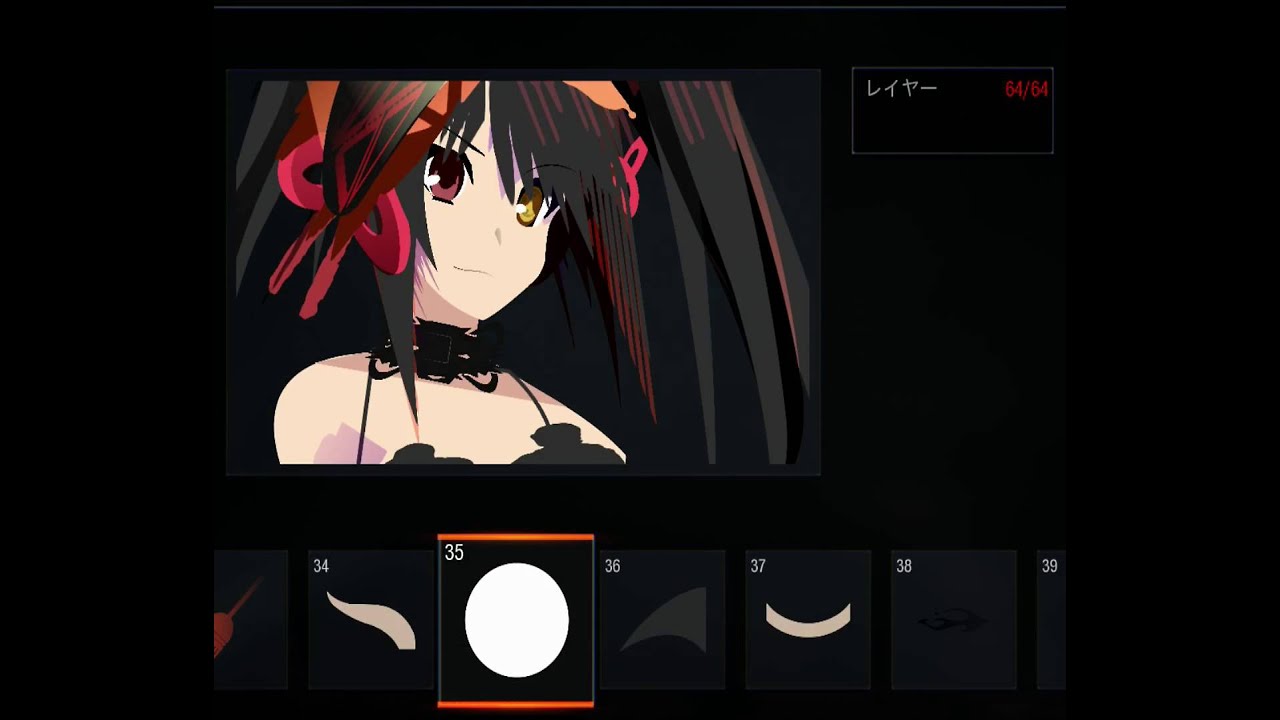Viewport: 1280px width, 720px height.
Task: Click the レイヤー label
Action: [x=901, y=88]
